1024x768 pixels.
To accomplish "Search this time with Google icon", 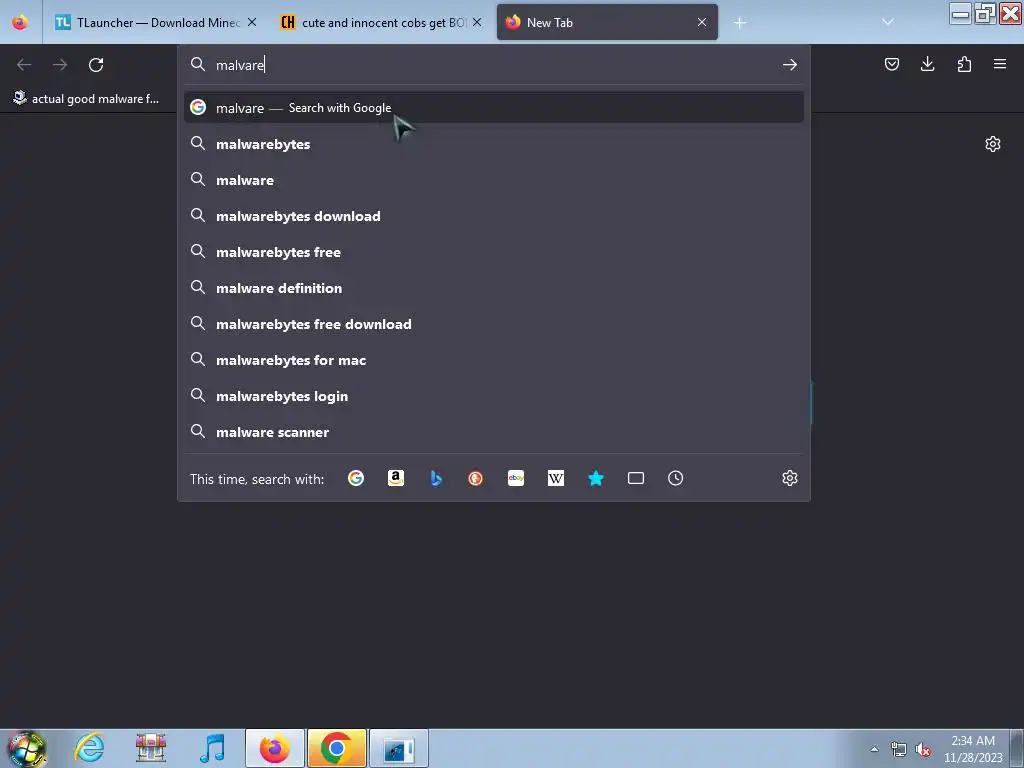I will coord(356,479).
